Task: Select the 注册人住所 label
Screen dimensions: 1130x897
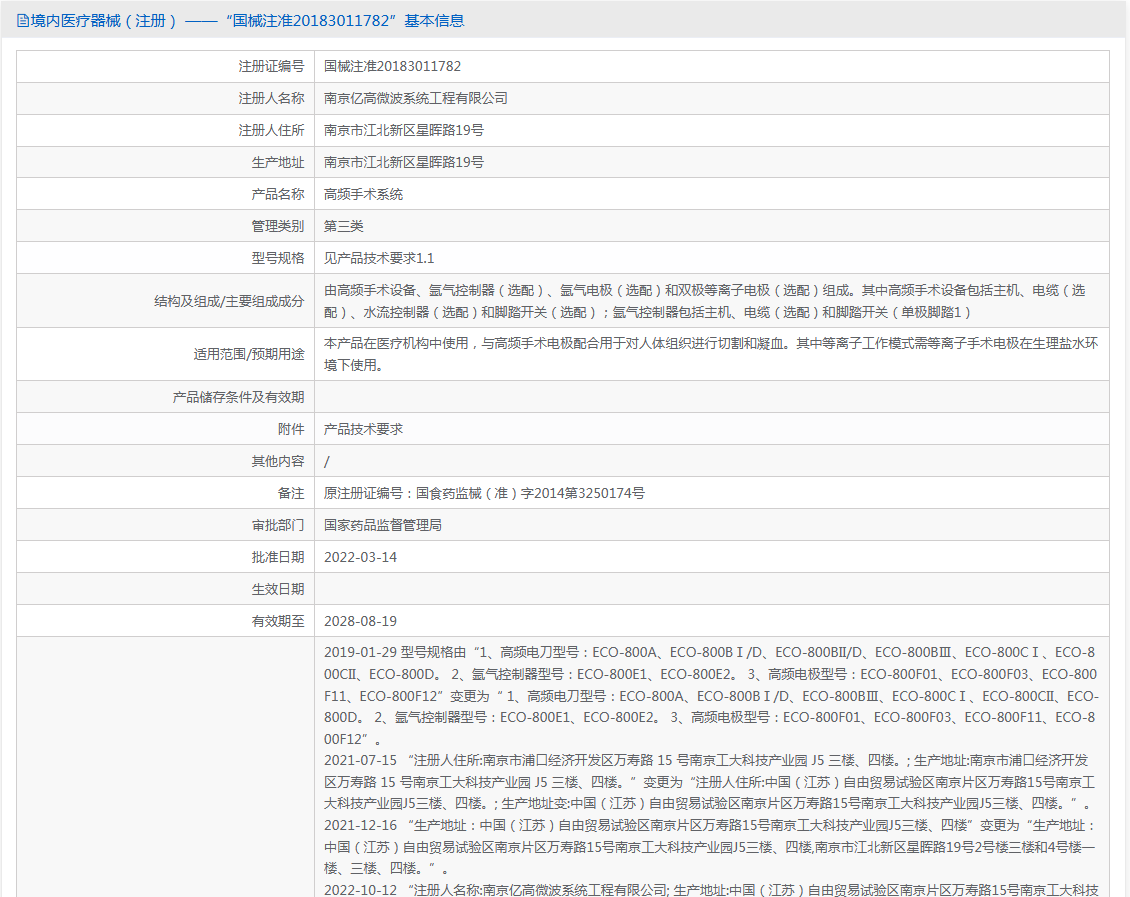Action: pos(272,130)
